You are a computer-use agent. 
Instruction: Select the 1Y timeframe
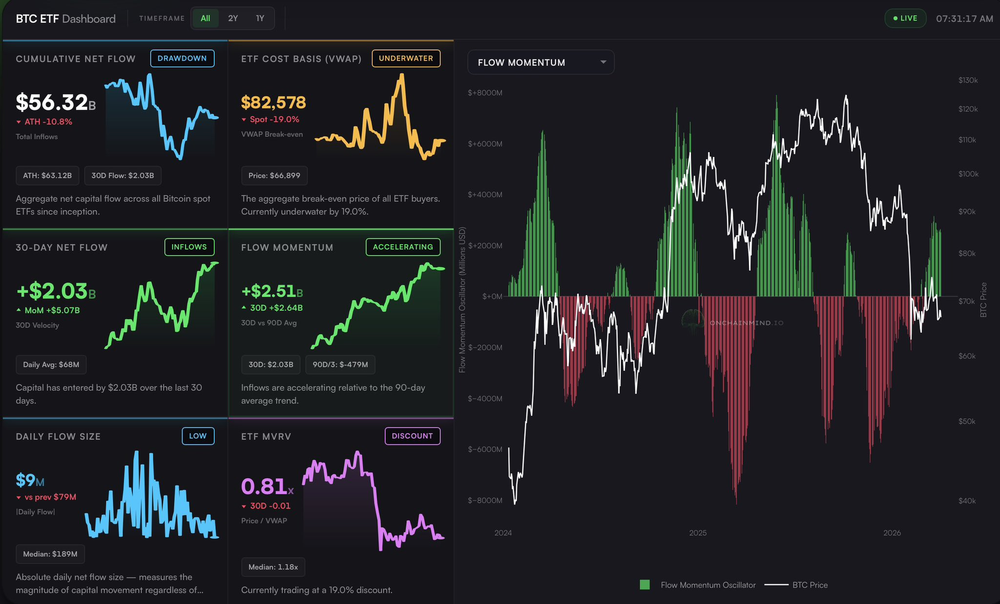point(259,18)
